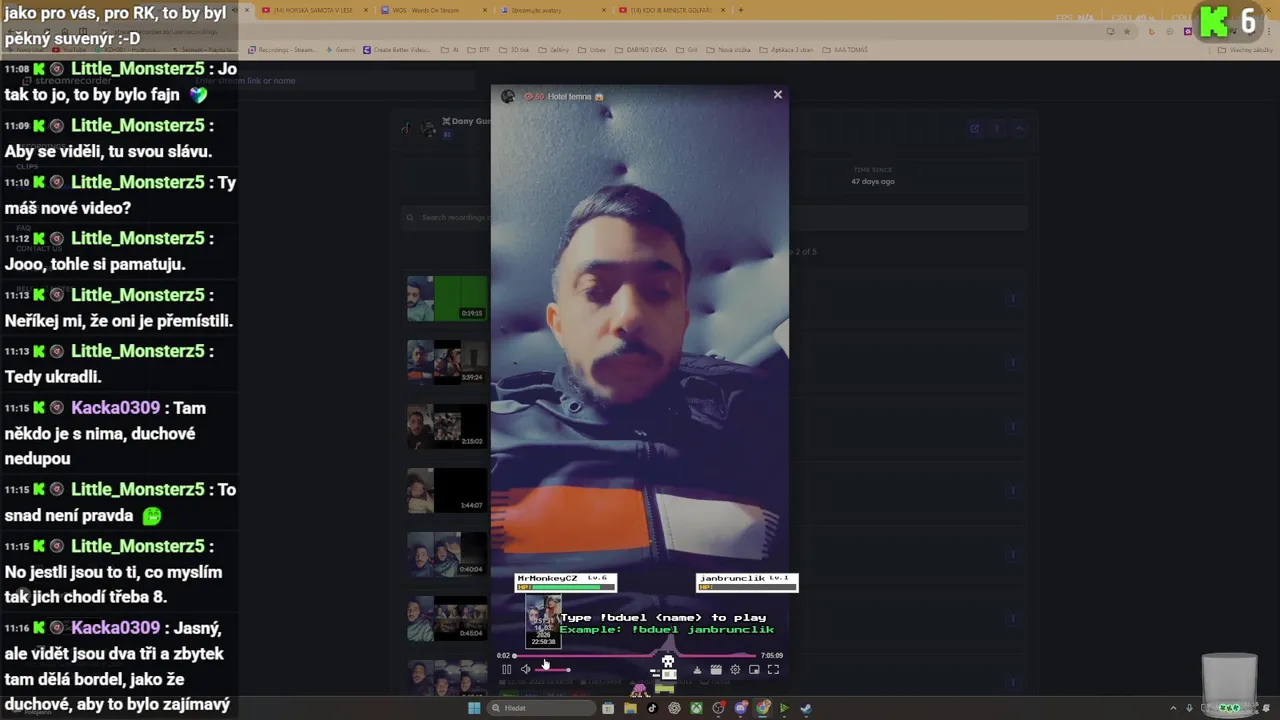Click first Kacka0309 username at 11:15
The width and height of the screenshot is (1280, 720).
[116, 408]
